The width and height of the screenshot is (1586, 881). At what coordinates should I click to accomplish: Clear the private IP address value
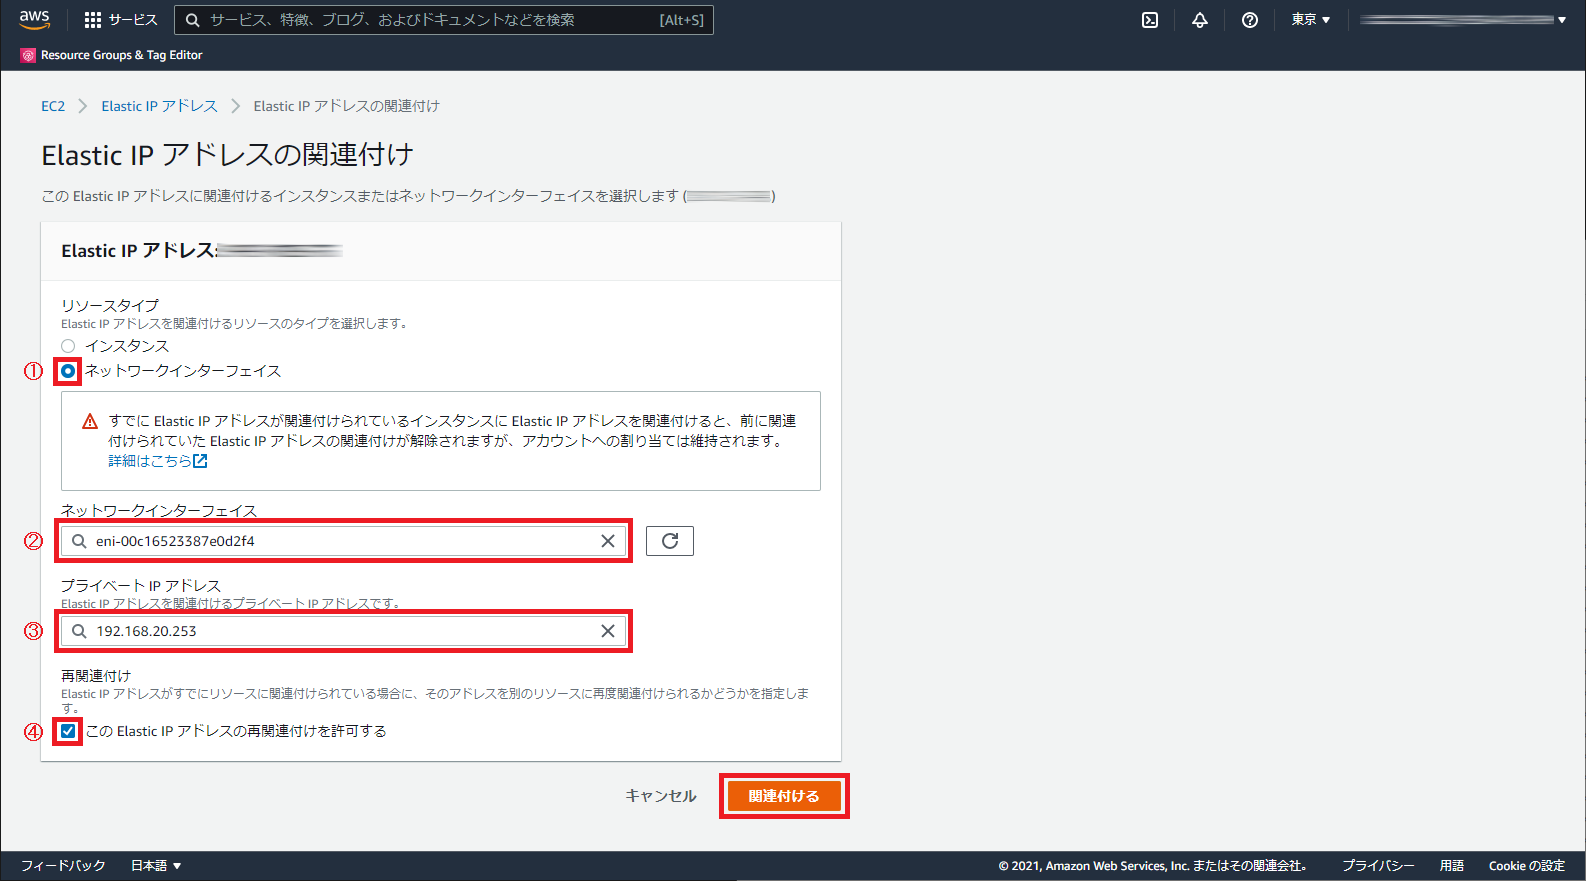click(608, 631)
